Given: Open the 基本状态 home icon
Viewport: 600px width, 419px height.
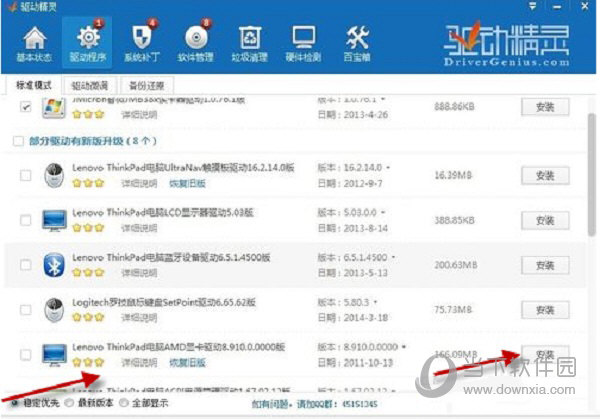Looking at the screenshot, I should click(34, 43).
